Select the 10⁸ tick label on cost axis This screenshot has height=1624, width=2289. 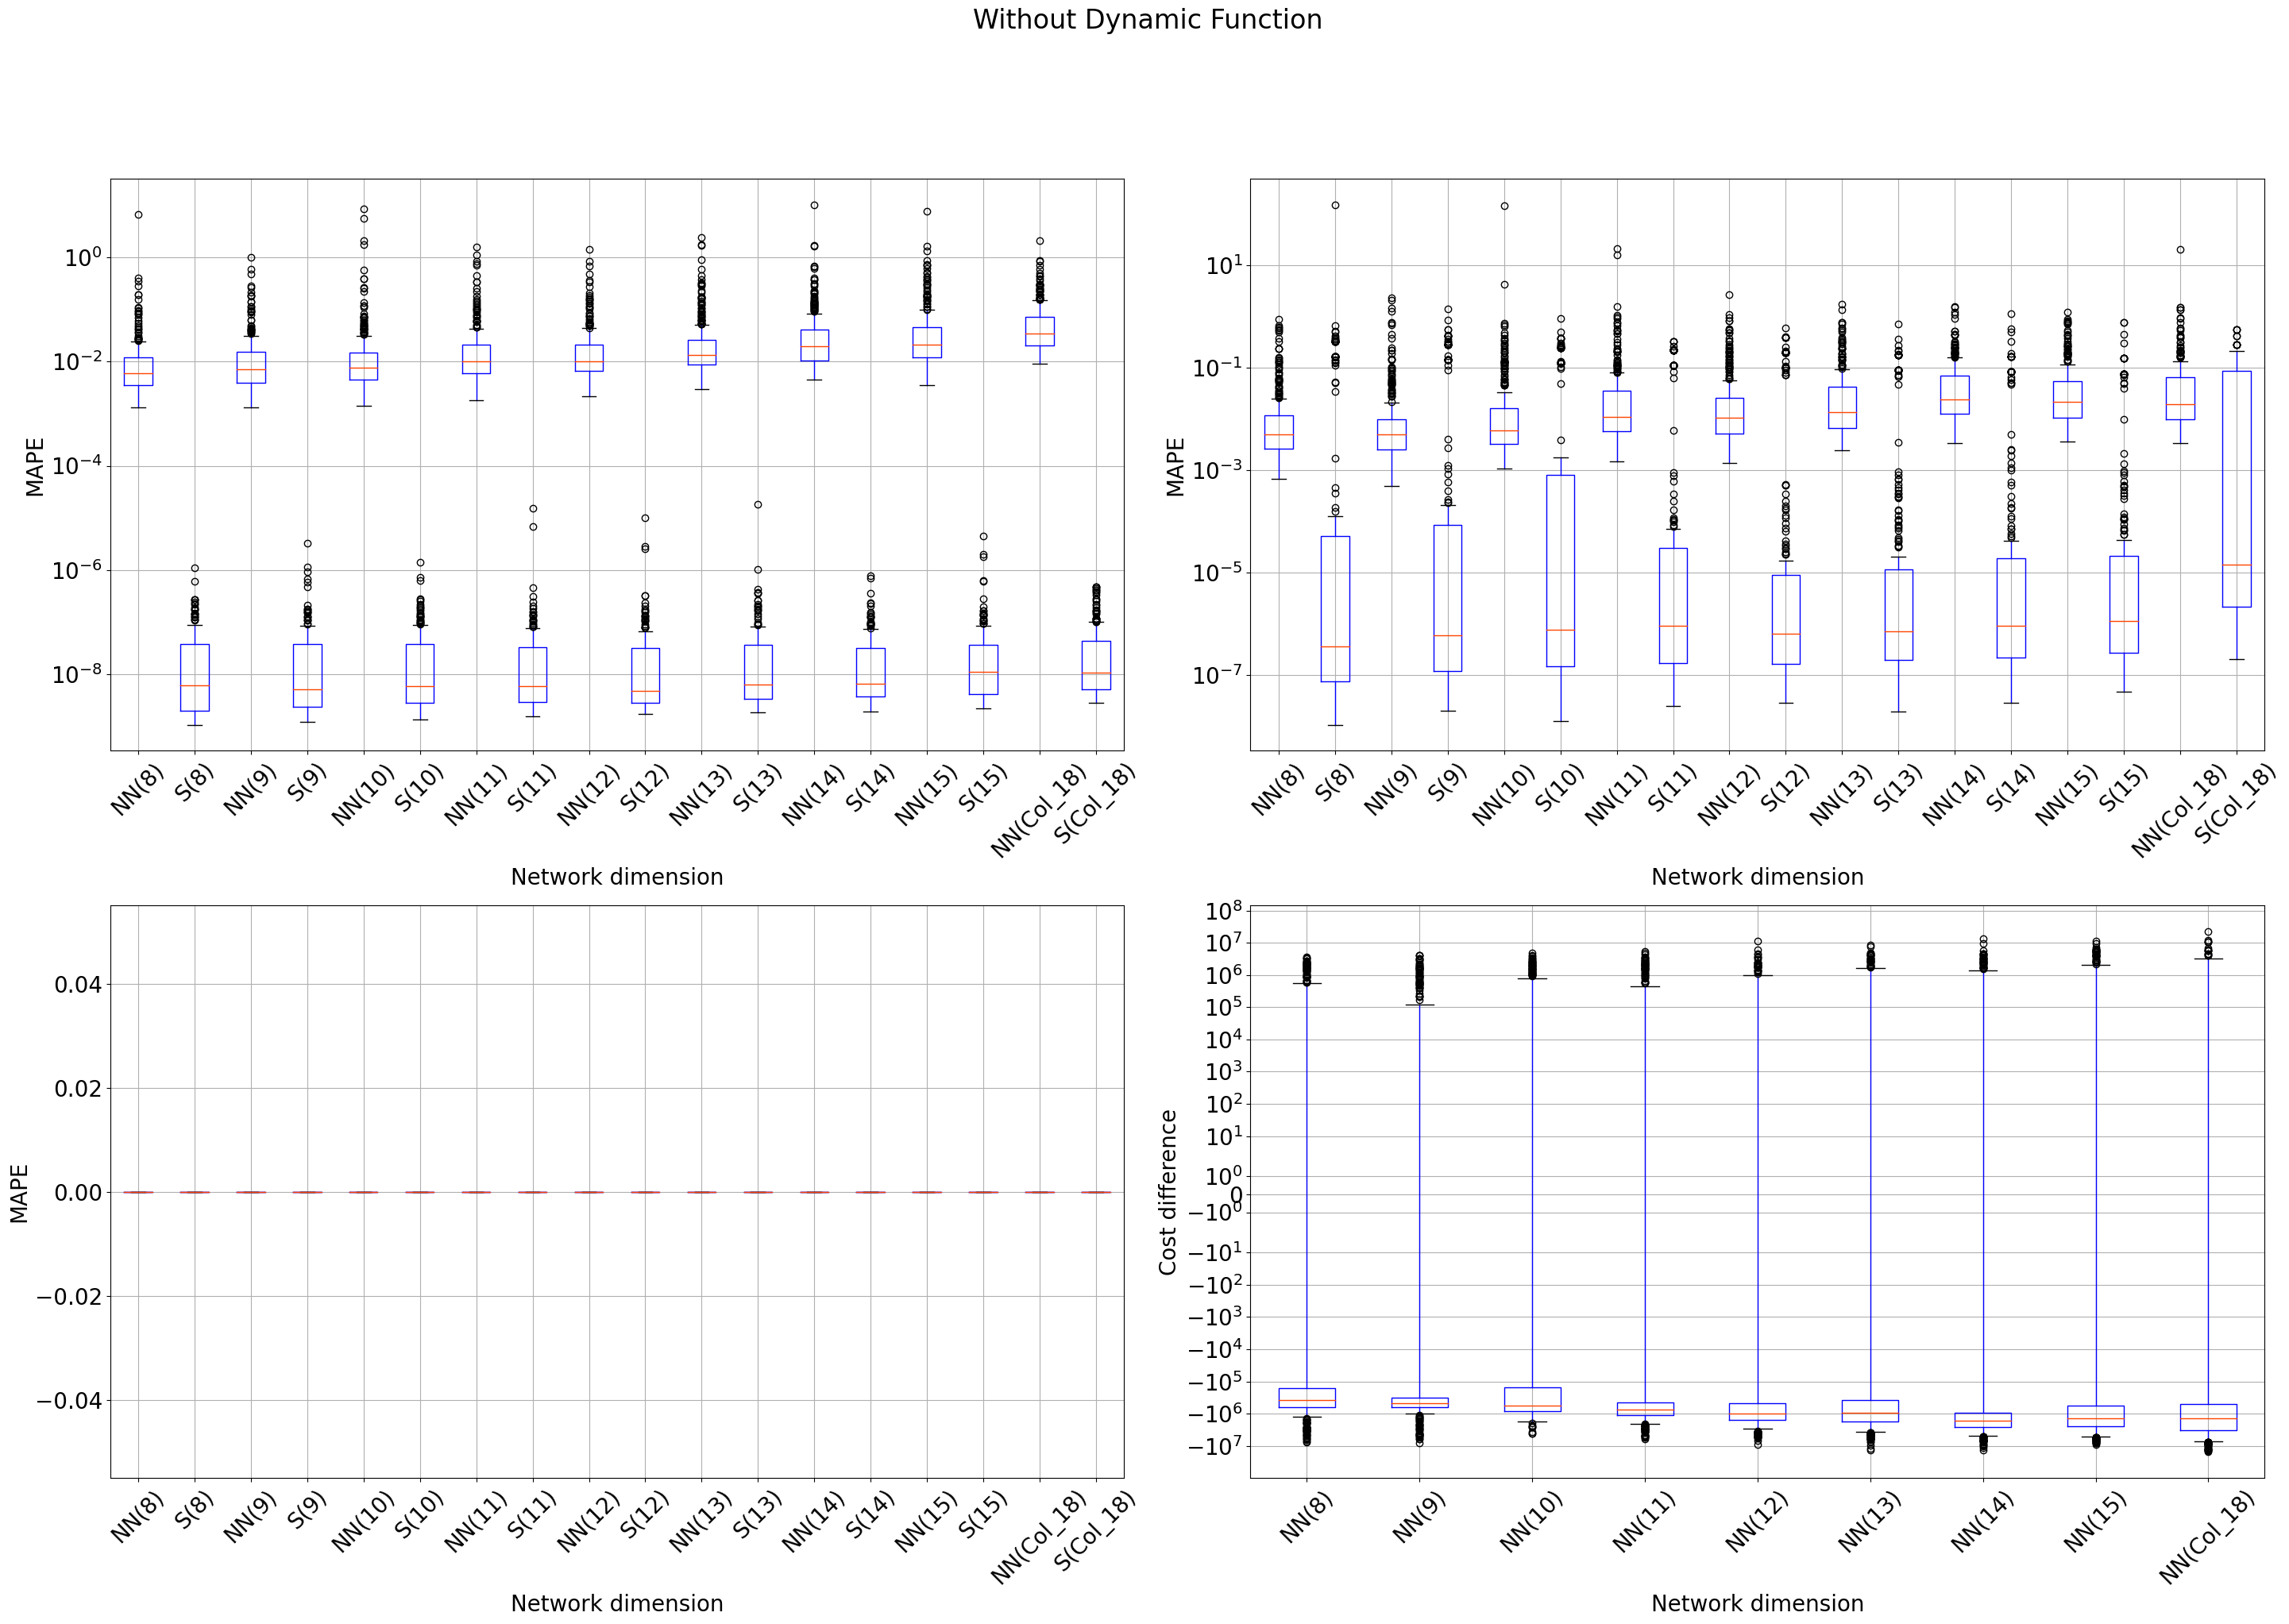[1224, 911]
